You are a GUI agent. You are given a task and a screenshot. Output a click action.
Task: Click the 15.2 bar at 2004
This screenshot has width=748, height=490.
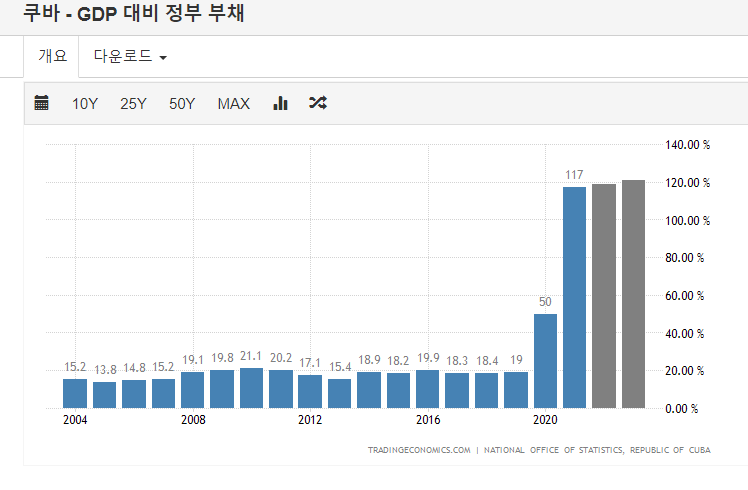75,394
